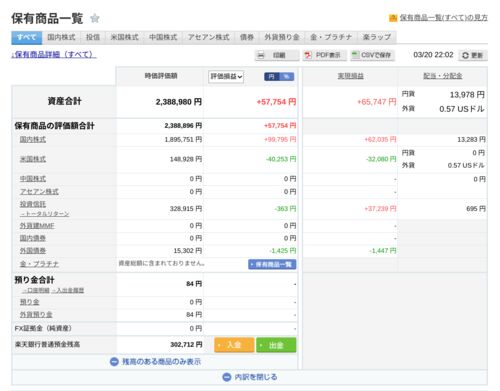500x391 pixels.
Task: Switch display to 円 in the toggle
Action: 272,77
